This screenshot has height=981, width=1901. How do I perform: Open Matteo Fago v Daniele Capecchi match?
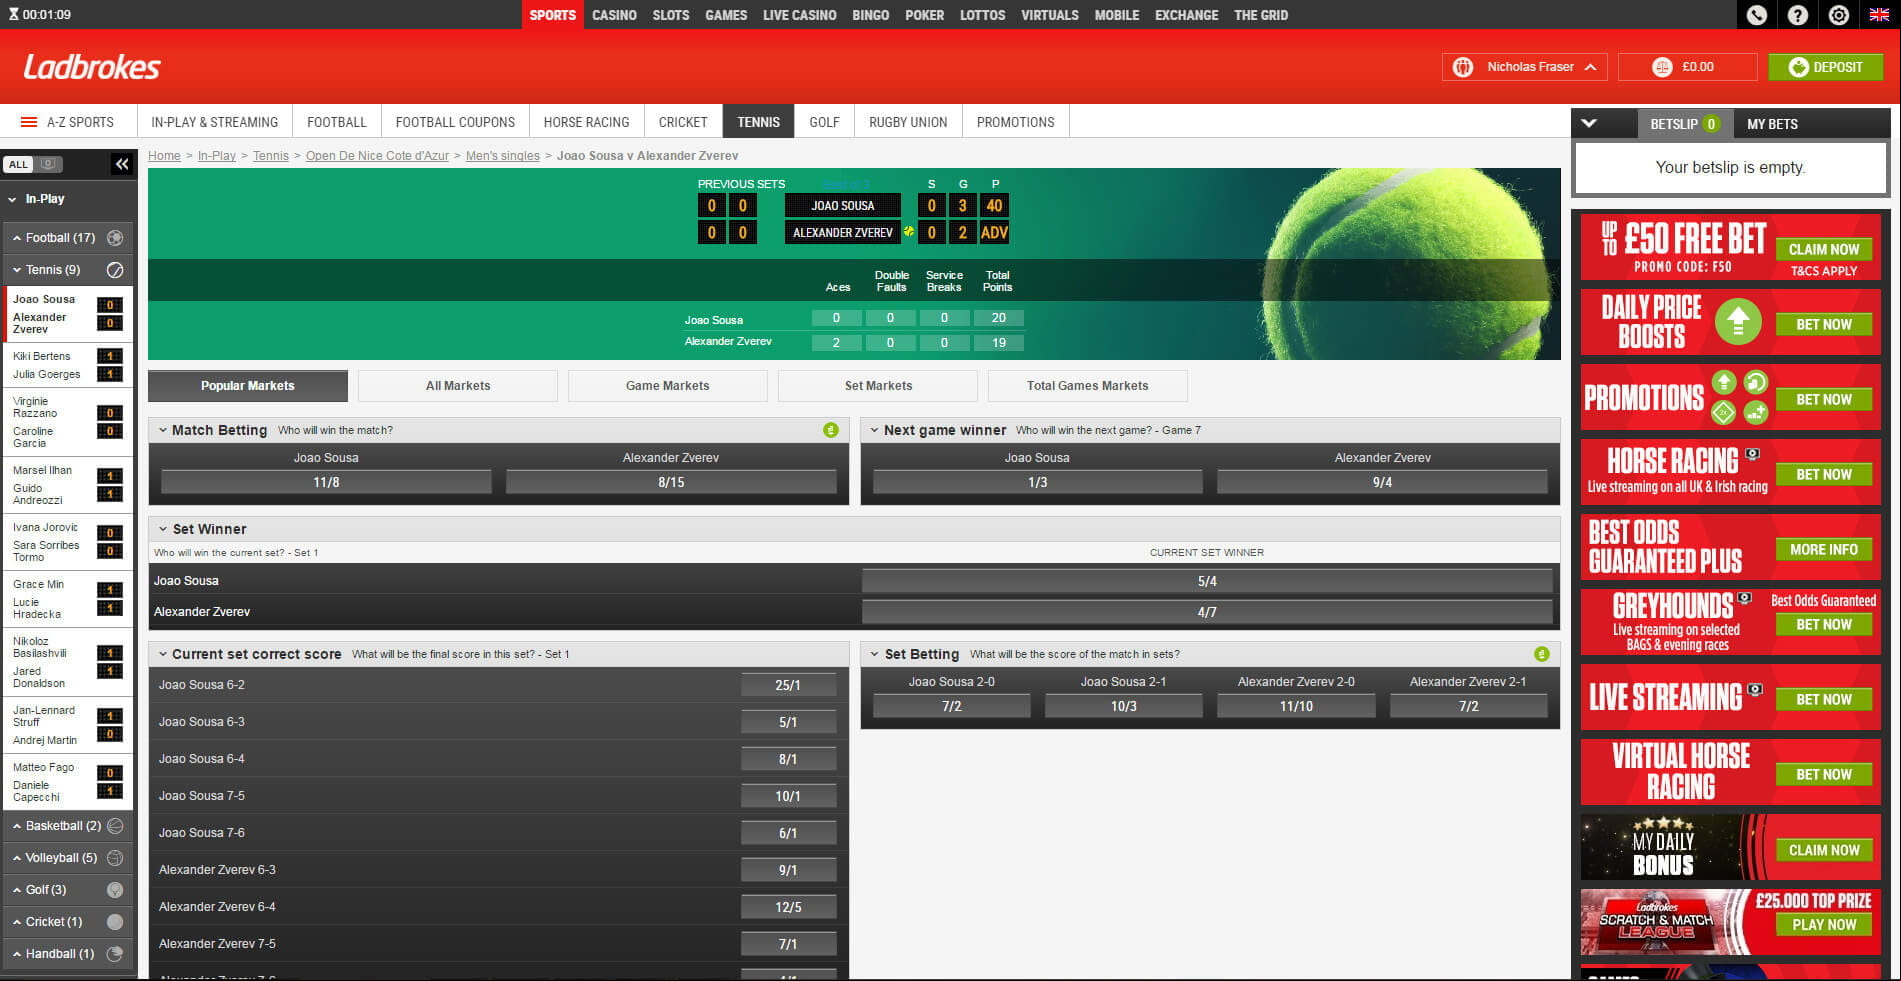click(x=68, y=782)
